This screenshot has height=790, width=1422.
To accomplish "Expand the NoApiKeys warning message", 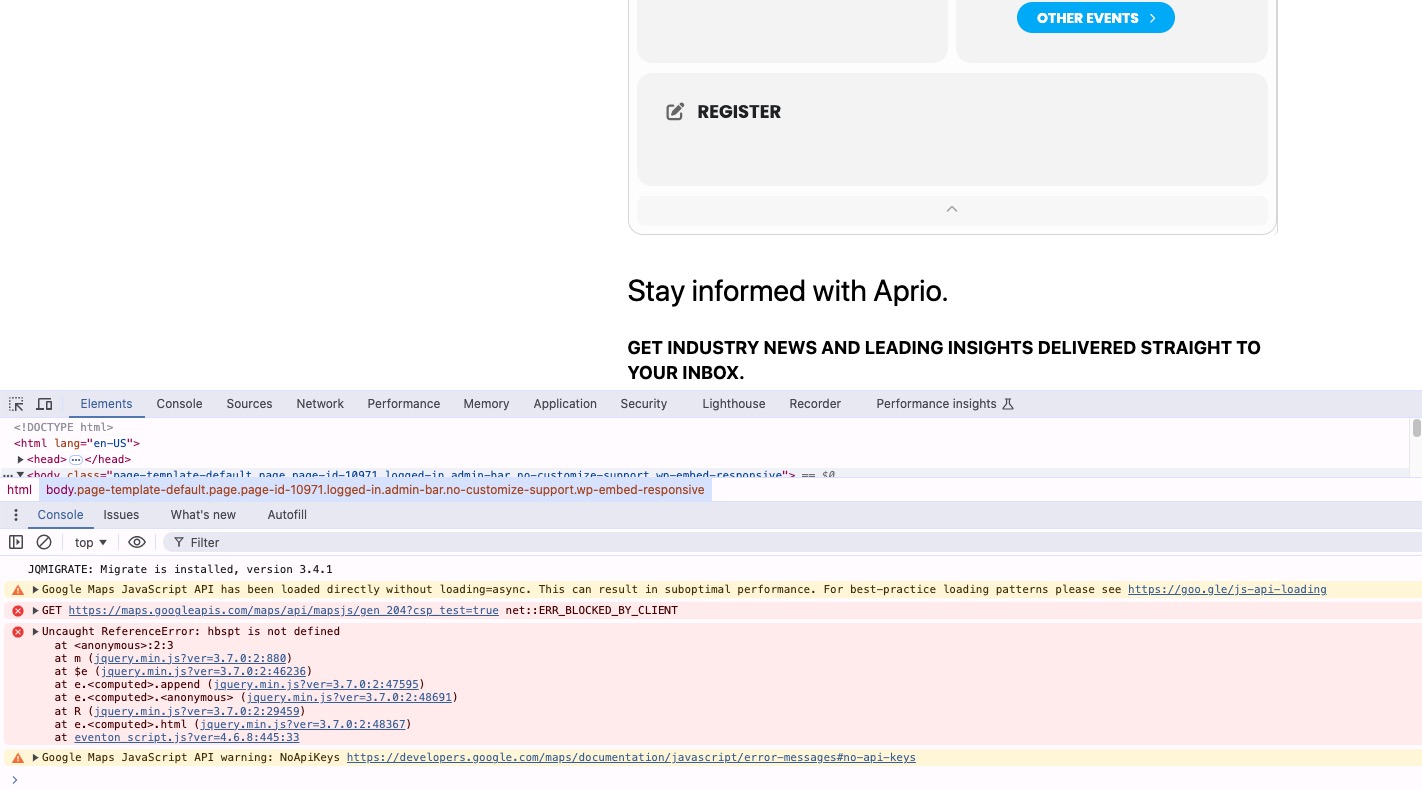I will pyautogui.click(x=36, y=758).
